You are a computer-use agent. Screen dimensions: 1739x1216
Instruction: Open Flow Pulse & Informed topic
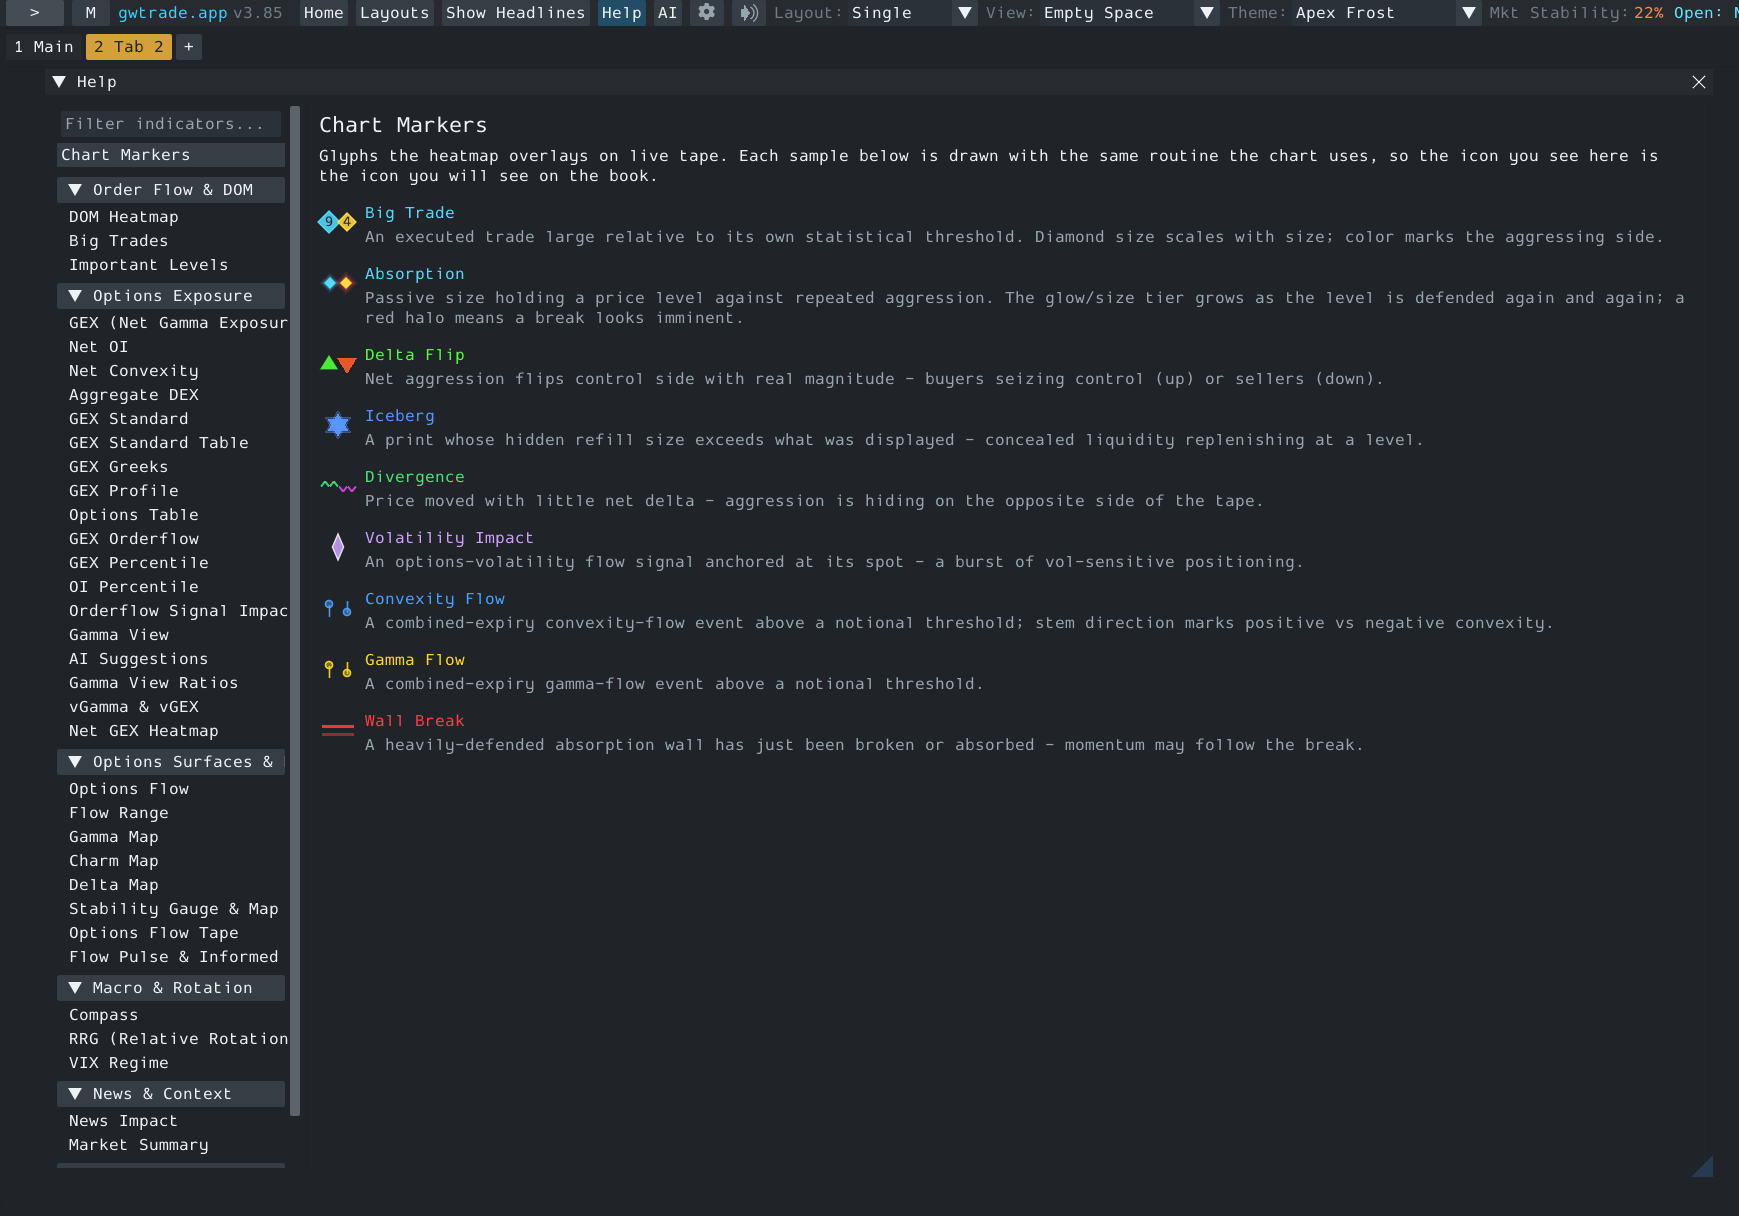click(174, 957)
